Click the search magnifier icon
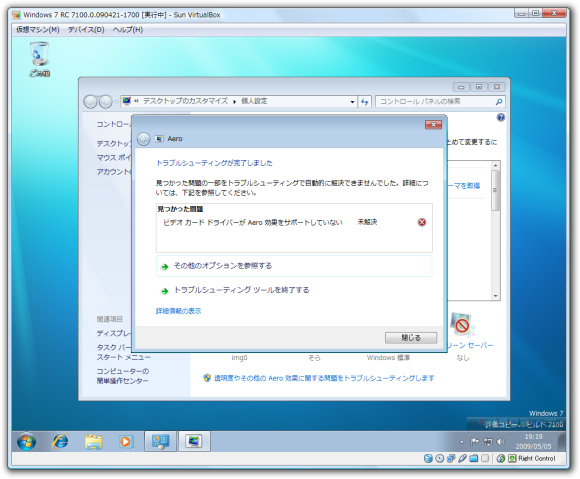 [x=499, y=101]
